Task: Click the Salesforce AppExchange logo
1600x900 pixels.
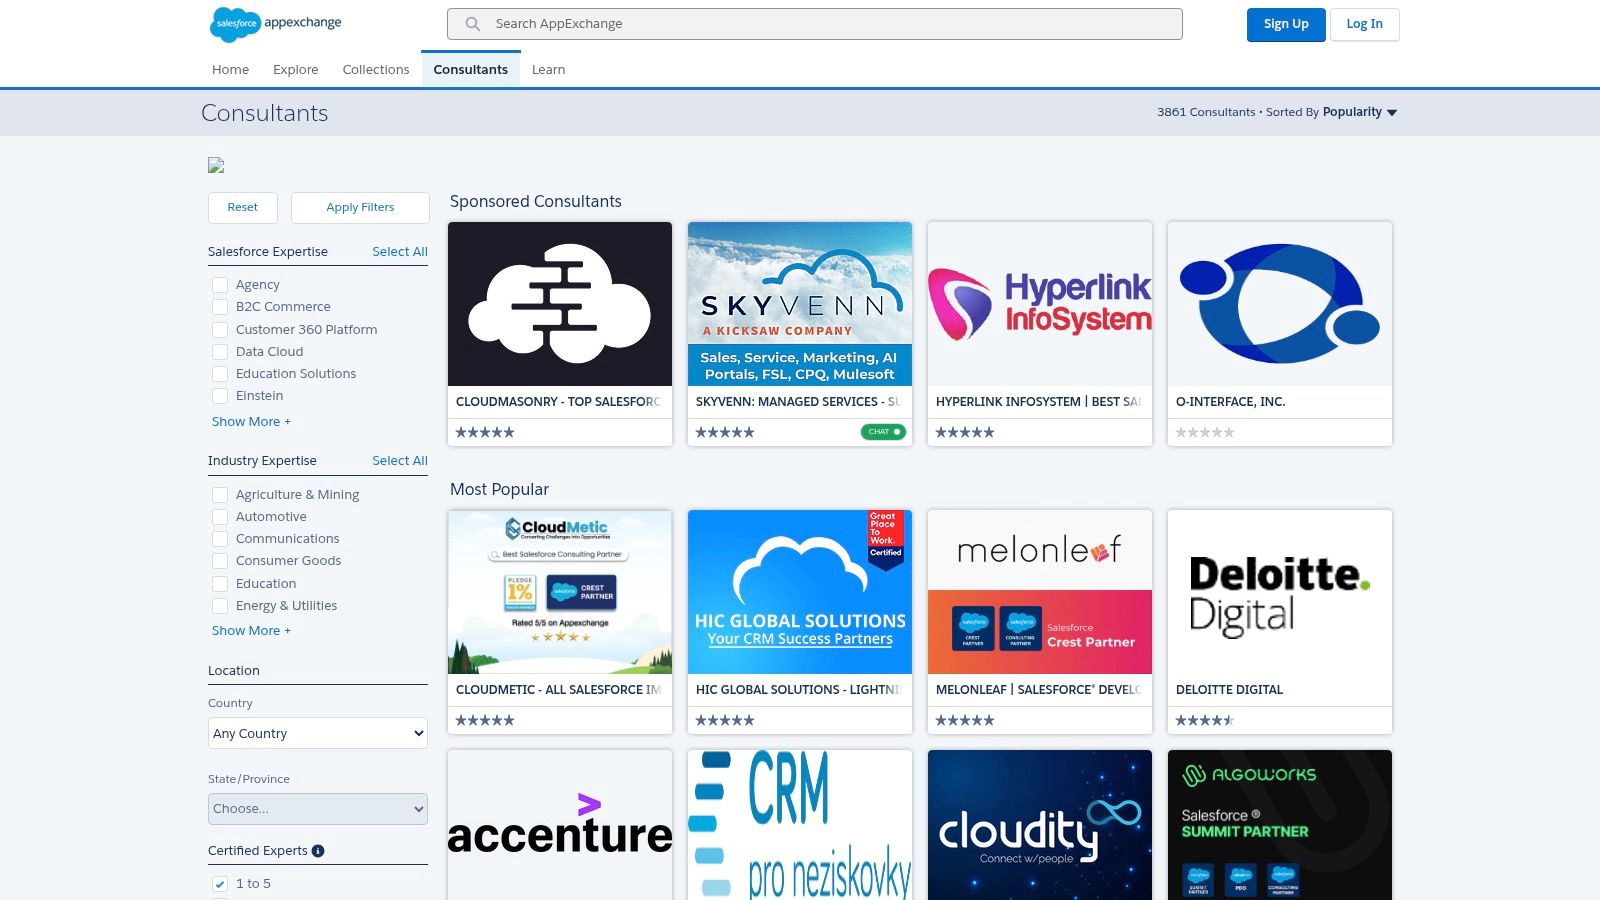Action: [x=275, y=23]
